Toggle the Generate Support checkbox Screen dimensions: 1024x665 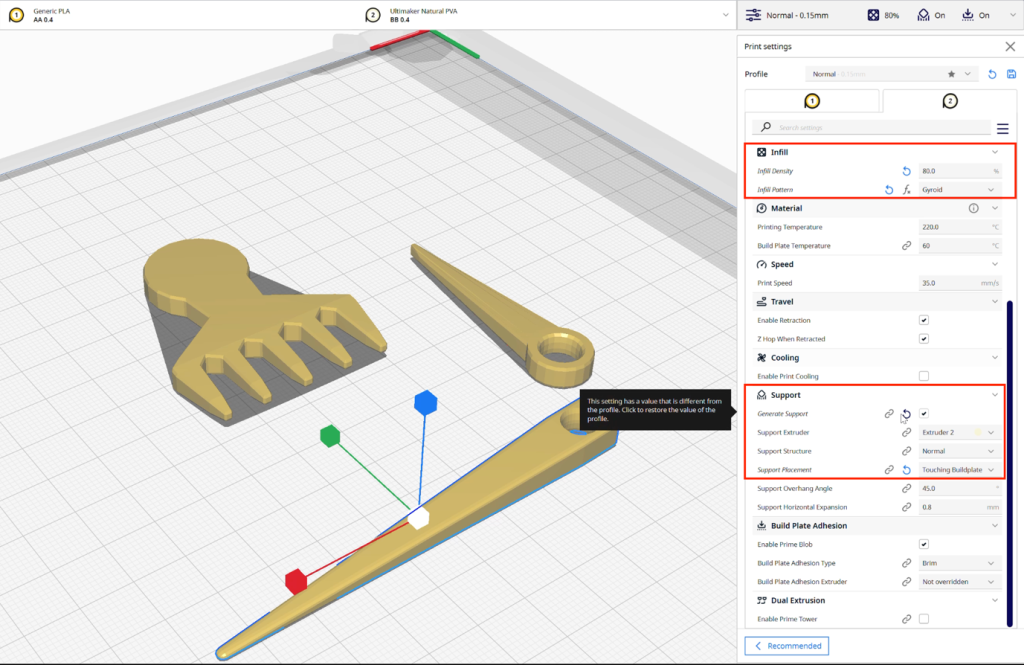click(x=923, y=414)
